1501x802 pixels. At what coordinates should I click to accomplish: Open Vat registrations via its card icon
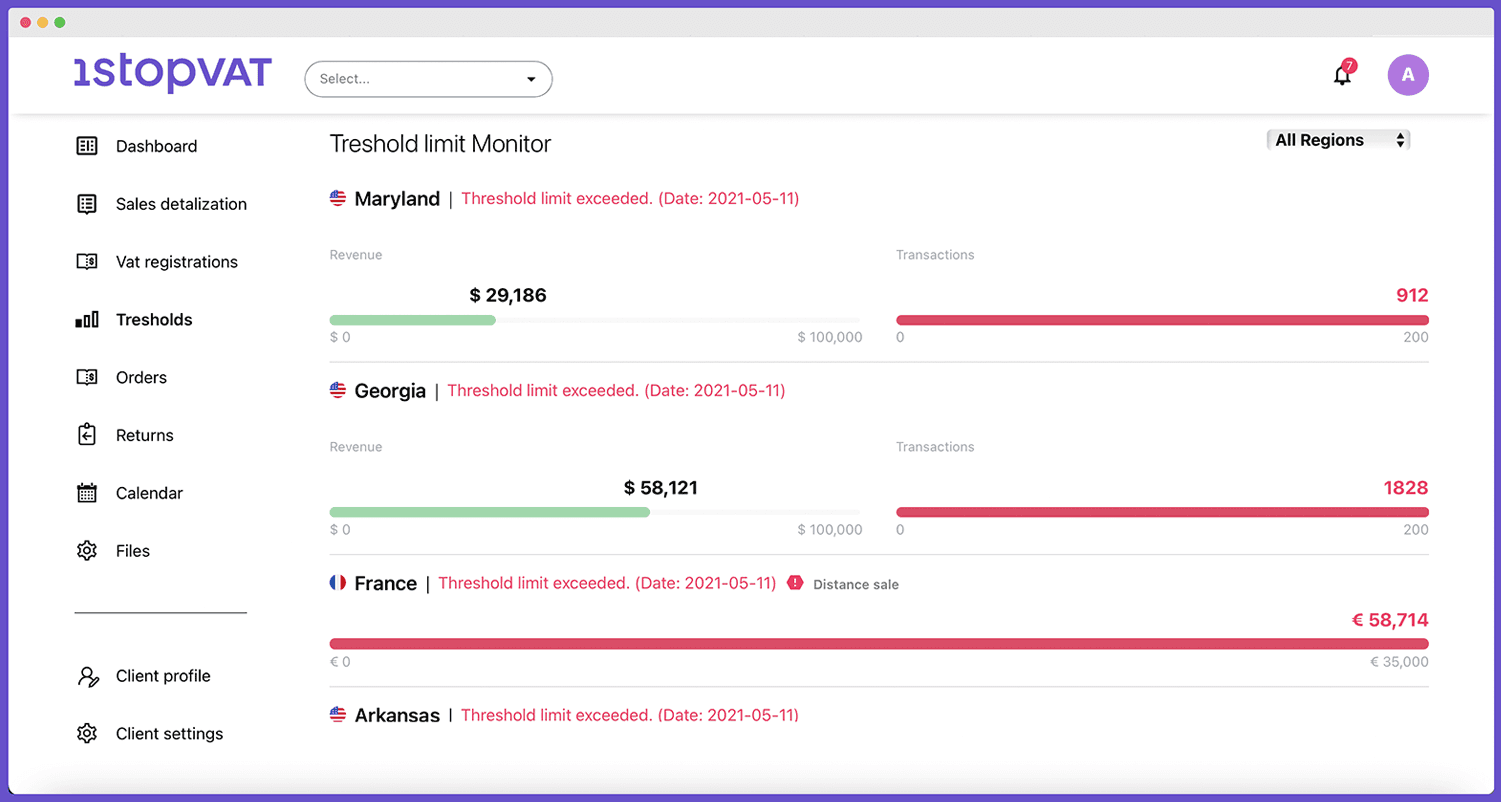[x=87, y=262]
